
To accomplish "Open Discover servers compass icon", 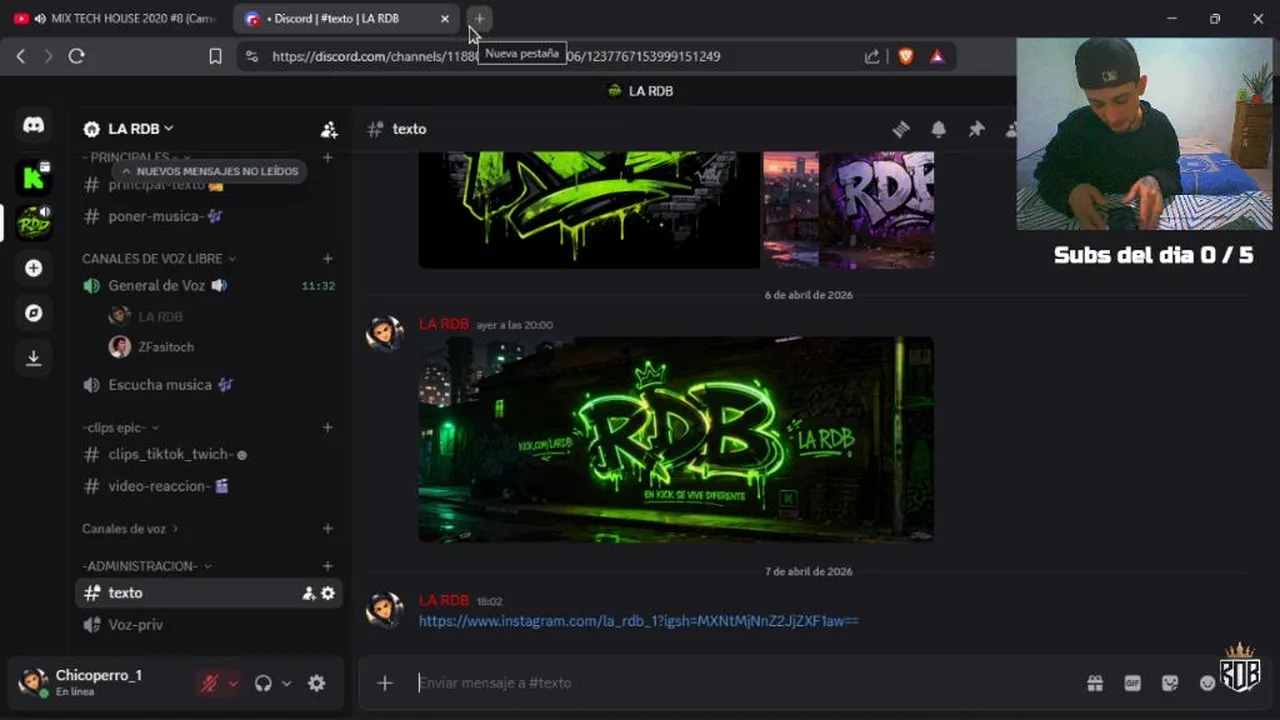I will [33, 313].
